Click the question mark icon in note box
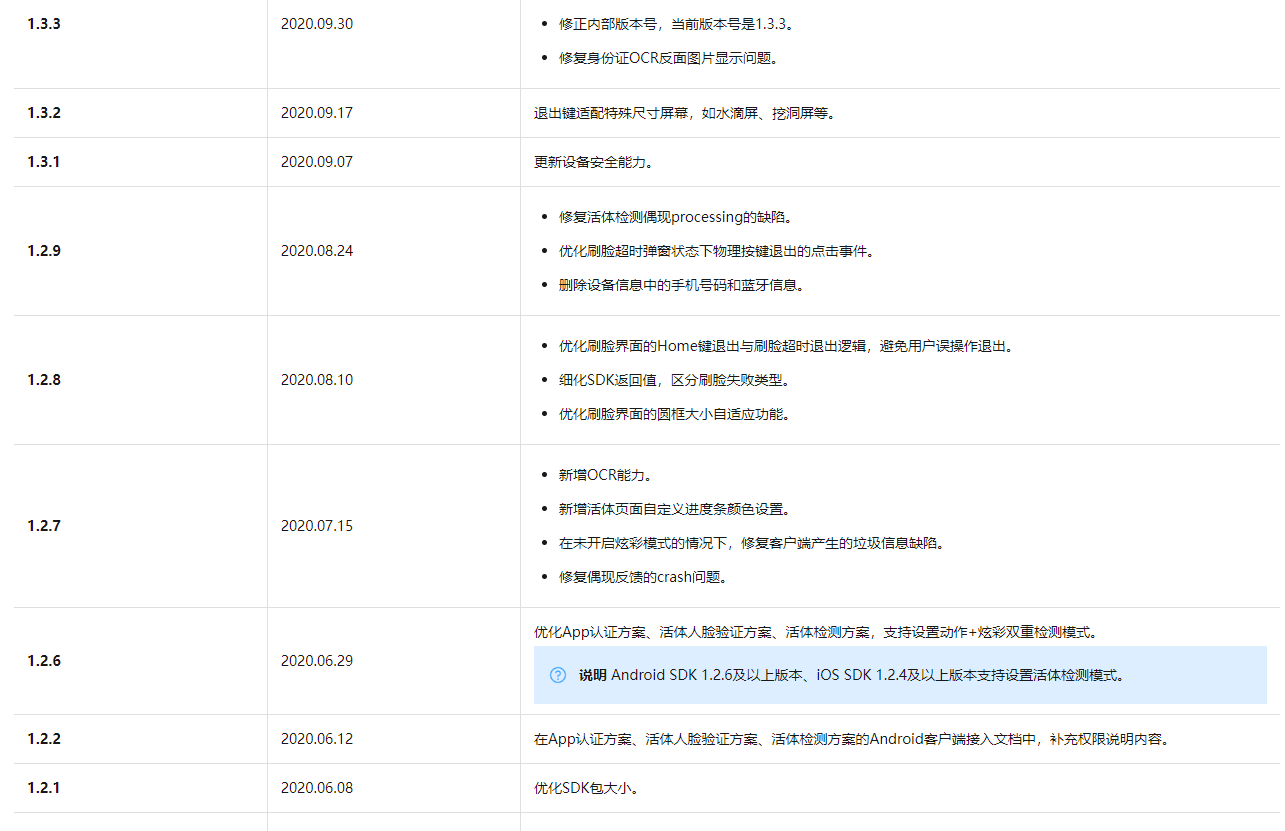Image resolution: width=1285 pixels, height=831 pixels. [x=558, y=675]
